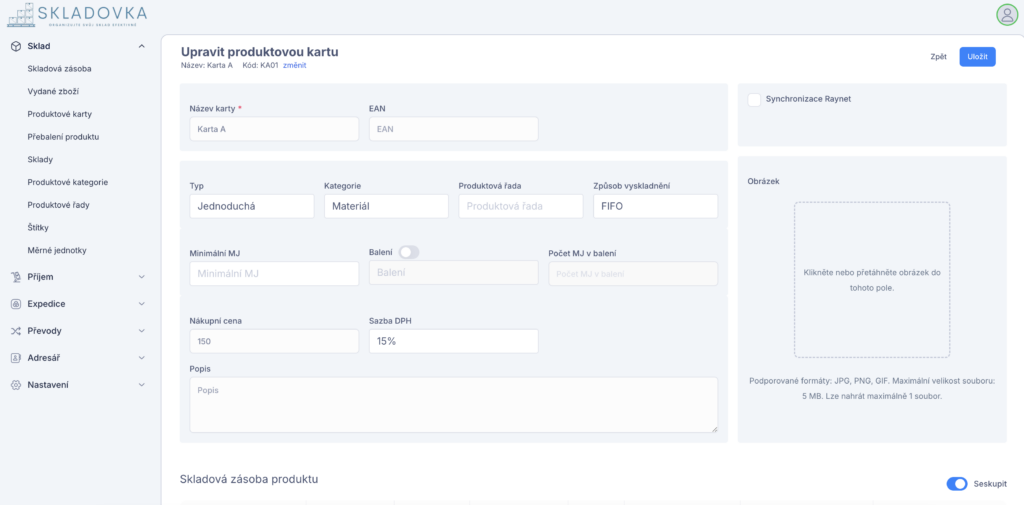Go to Měrné jednotky menu item
The height and width of the screenshot is (505, 1024).
coord(57,250)
